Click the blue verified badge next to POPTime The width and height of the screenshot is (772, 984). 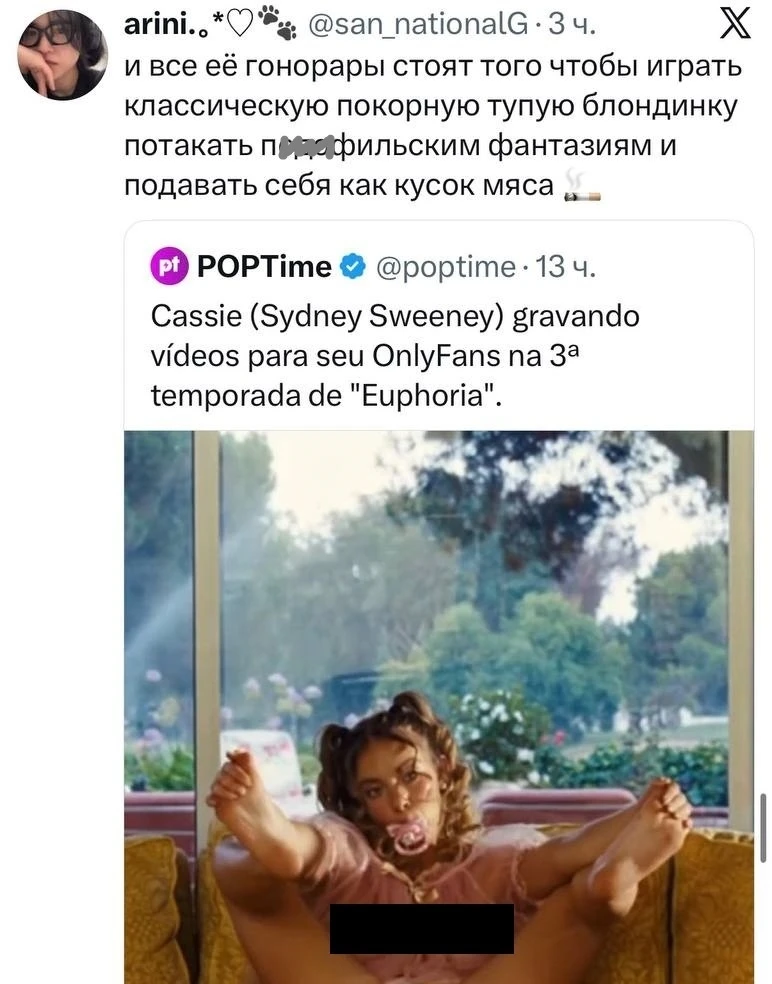(x=352, y=266)
